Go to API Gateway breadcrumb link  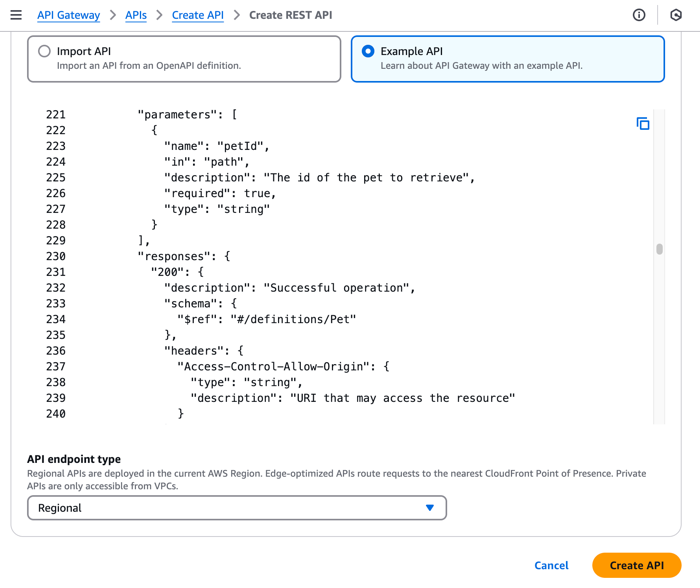[69, 15]
